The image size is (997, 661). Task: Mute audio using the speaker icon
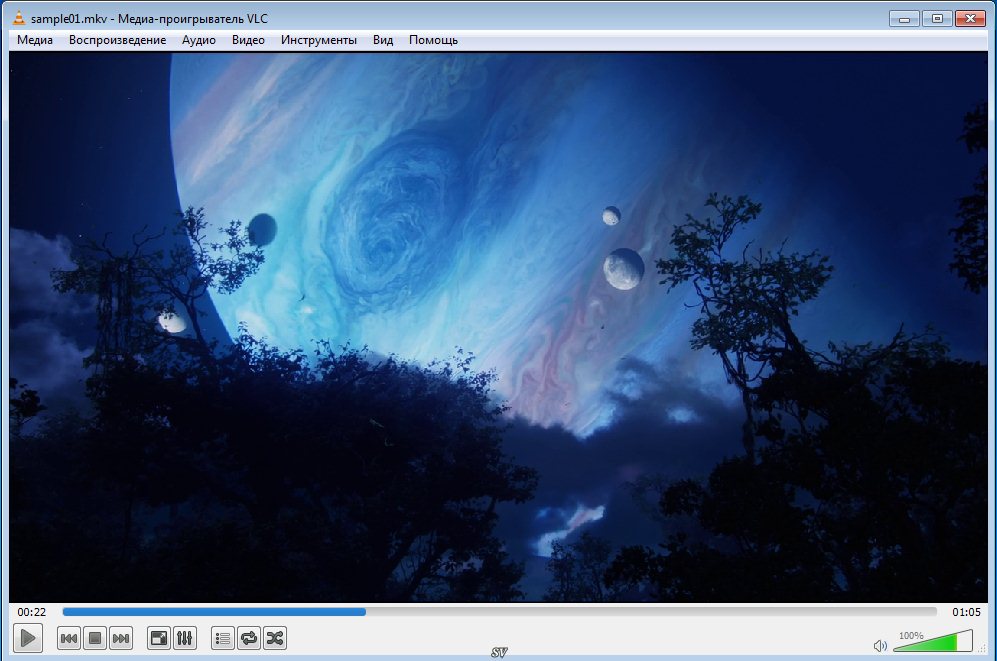pos(880,646)
